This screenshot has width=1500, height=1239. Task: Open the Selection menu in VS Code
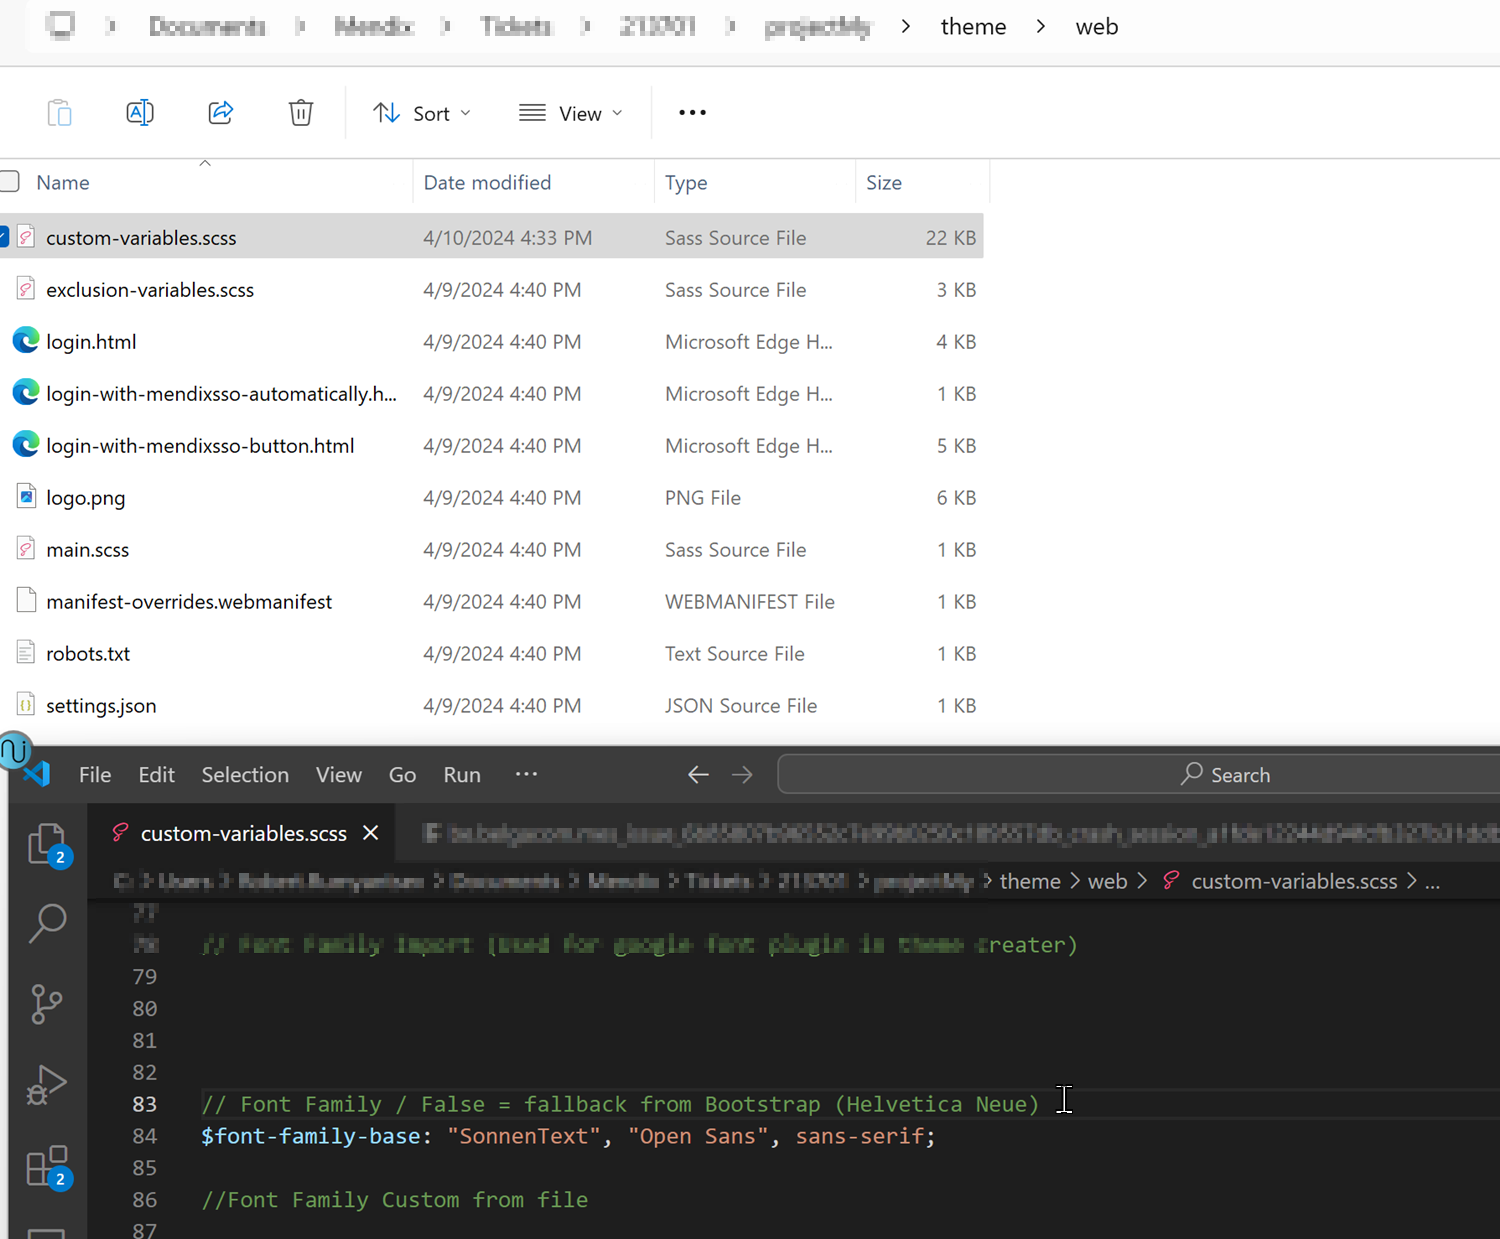click(245, 775)
